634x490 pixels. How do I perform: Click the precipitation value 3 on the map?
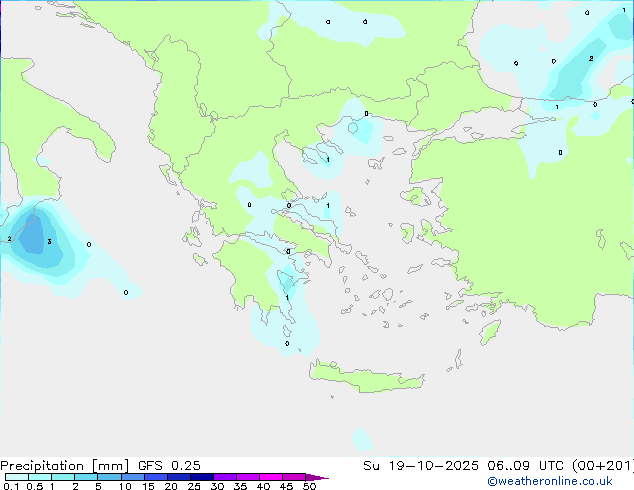tap(49, 242)
